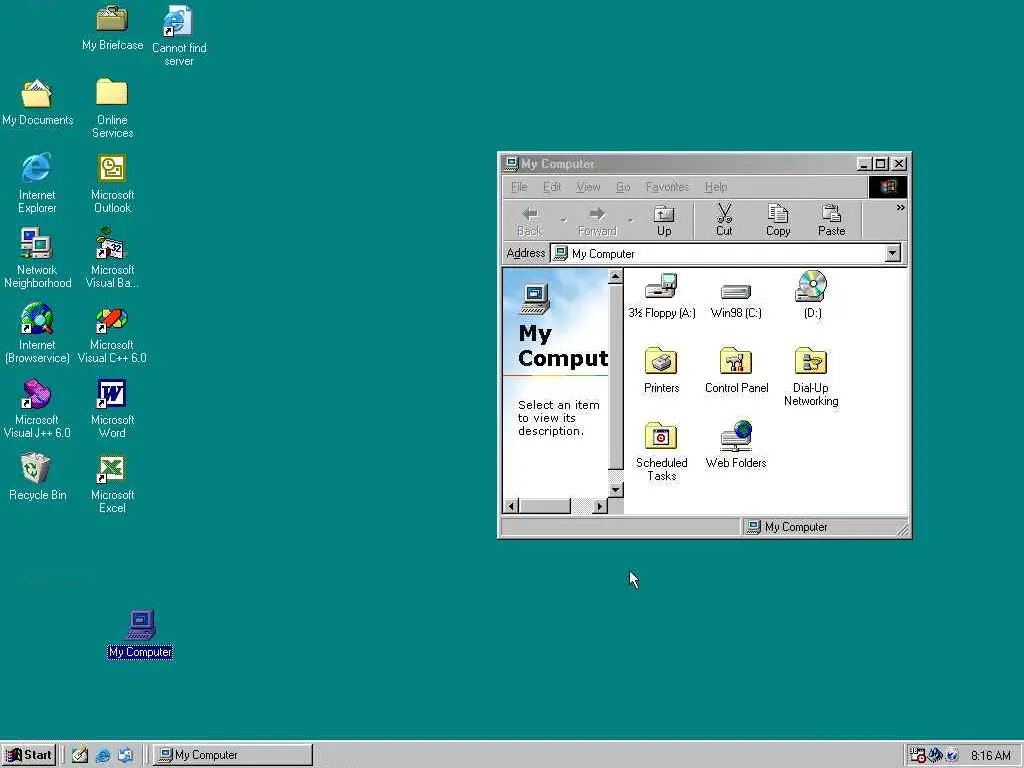Select the Online Services folder
The width and height of the screenshot is (1024, 768).
pos(112,108)
